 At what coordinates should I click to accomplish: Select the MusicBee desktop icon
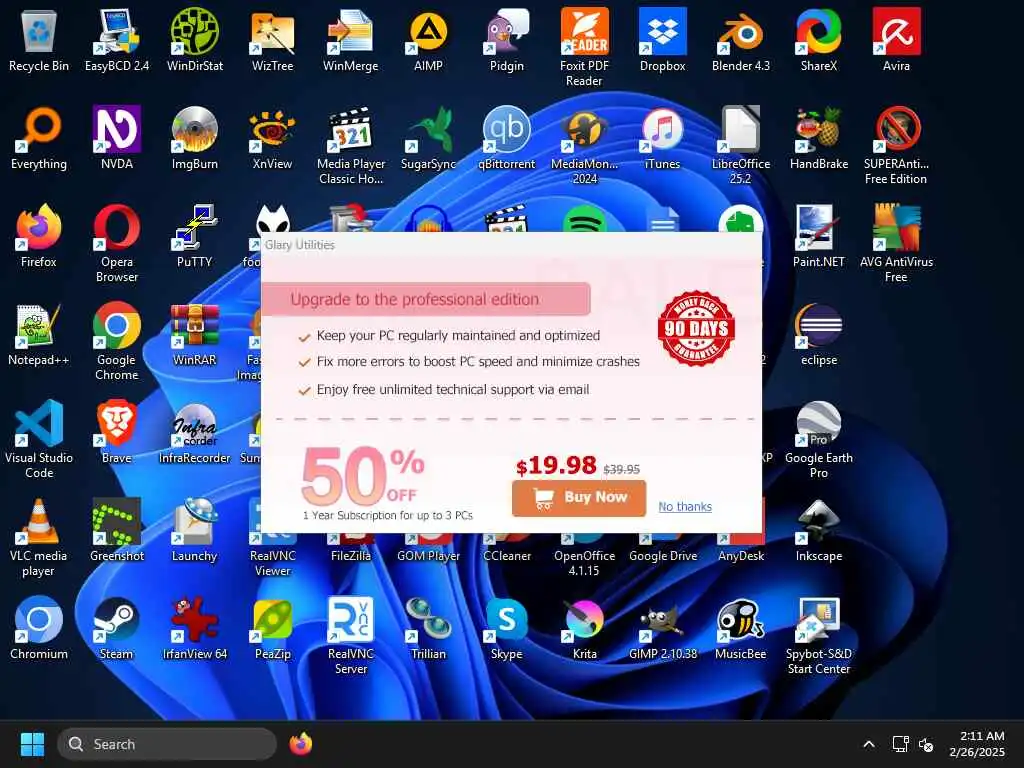(x=741, y=628)
